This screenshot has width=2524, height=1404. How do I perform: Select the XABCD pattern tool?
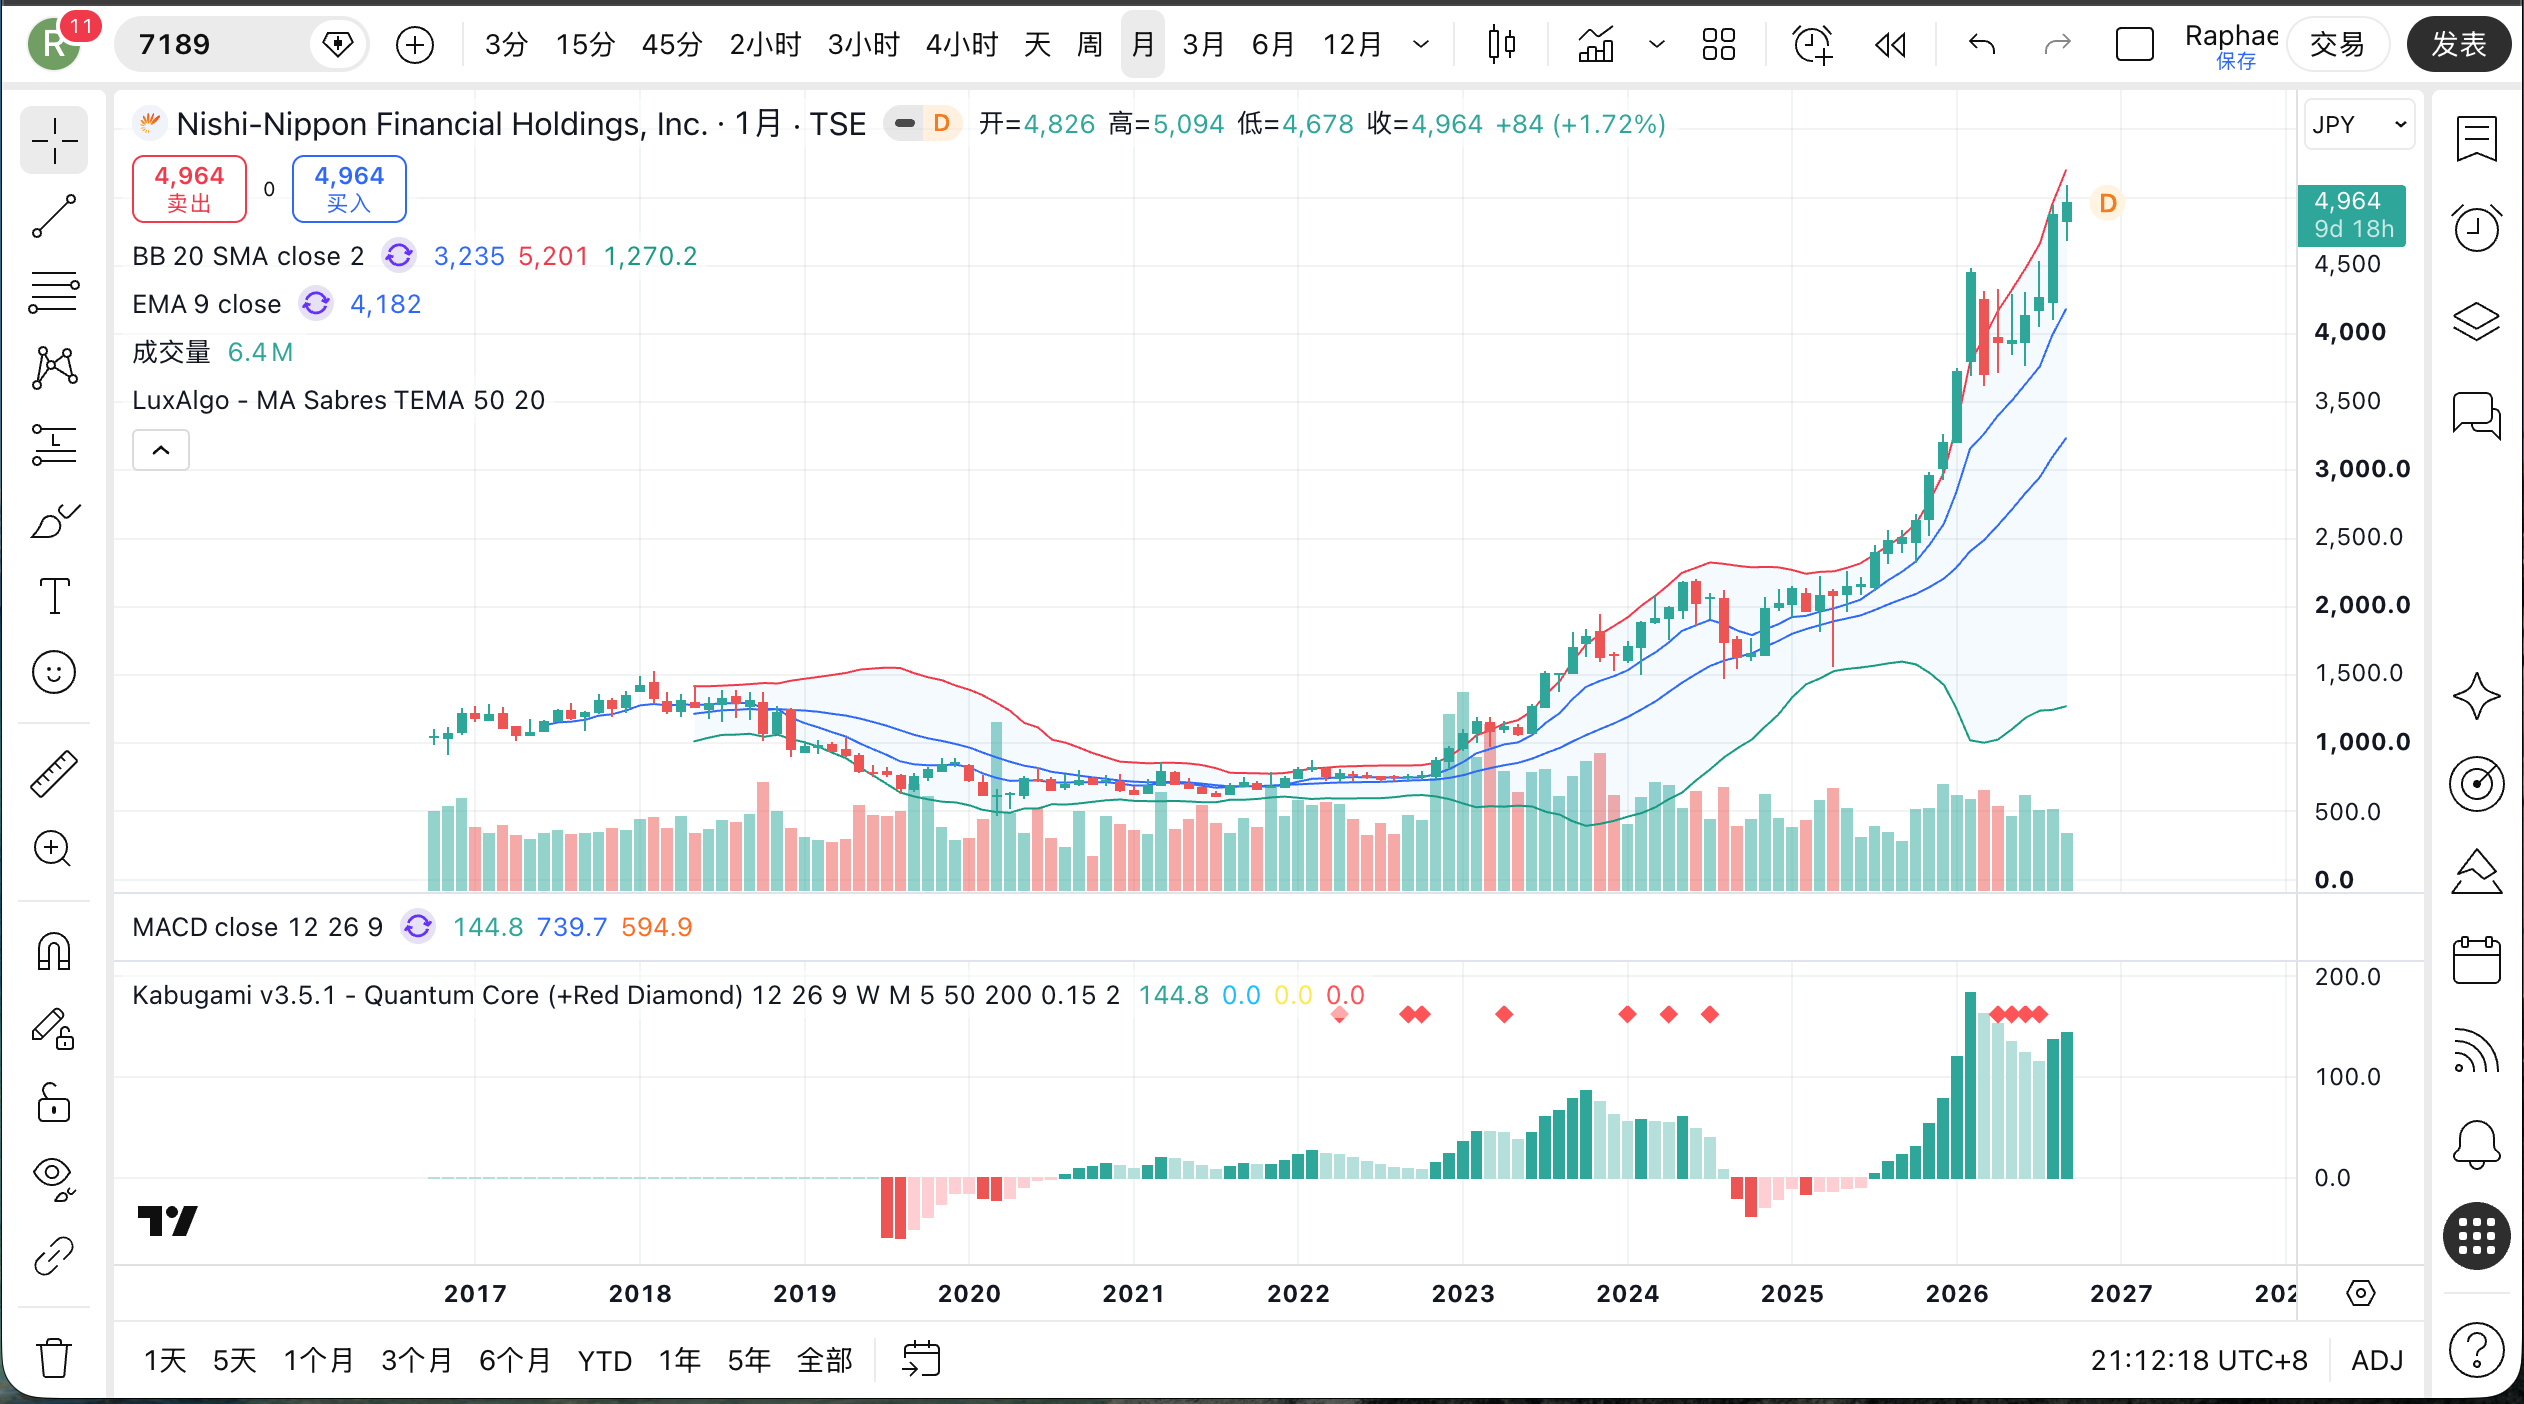pyautogui.click(x=54, y=368)
